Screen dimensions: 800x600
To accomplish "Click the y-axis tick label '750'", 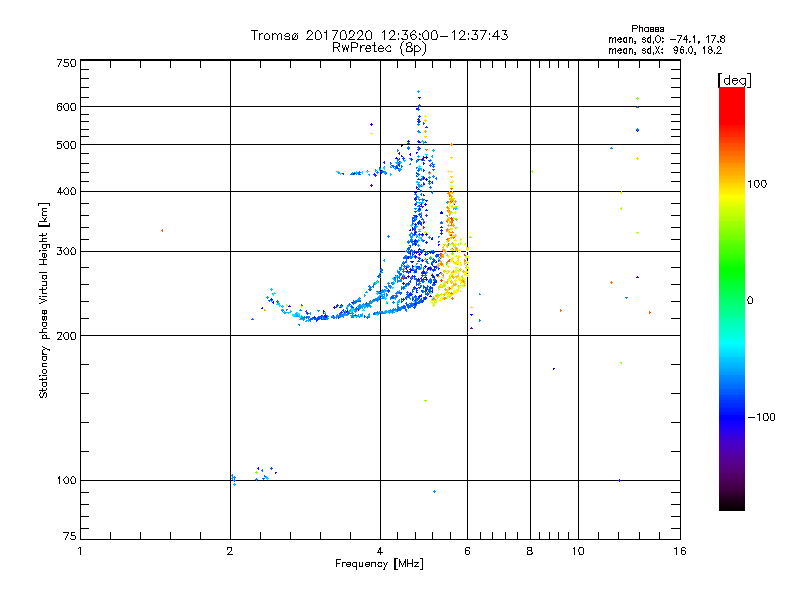I will [67, 63].
